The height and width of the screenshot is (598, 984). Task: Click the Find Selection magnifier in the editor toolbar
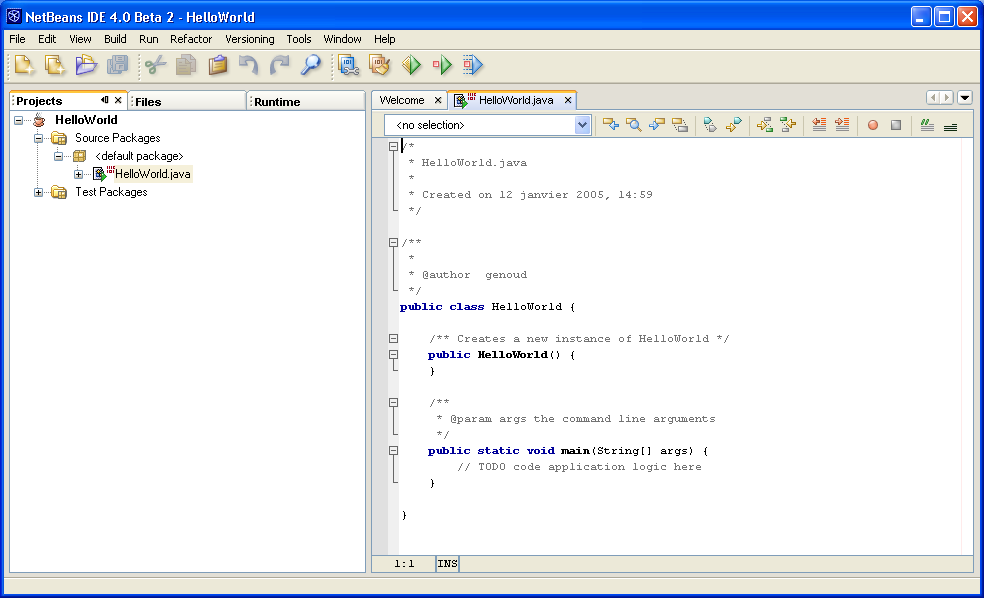coord(634,125)
